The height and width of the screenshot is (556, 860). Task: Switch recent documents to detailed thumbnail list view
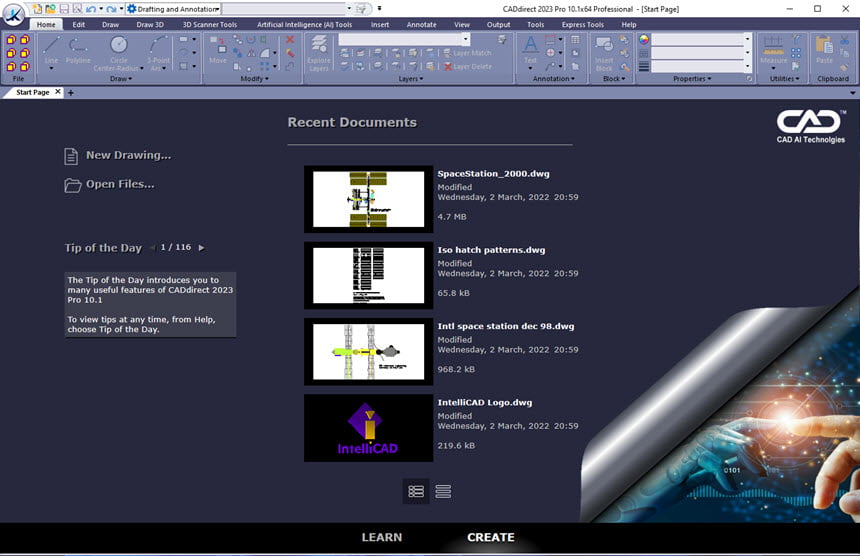click(x=416, y=491)
